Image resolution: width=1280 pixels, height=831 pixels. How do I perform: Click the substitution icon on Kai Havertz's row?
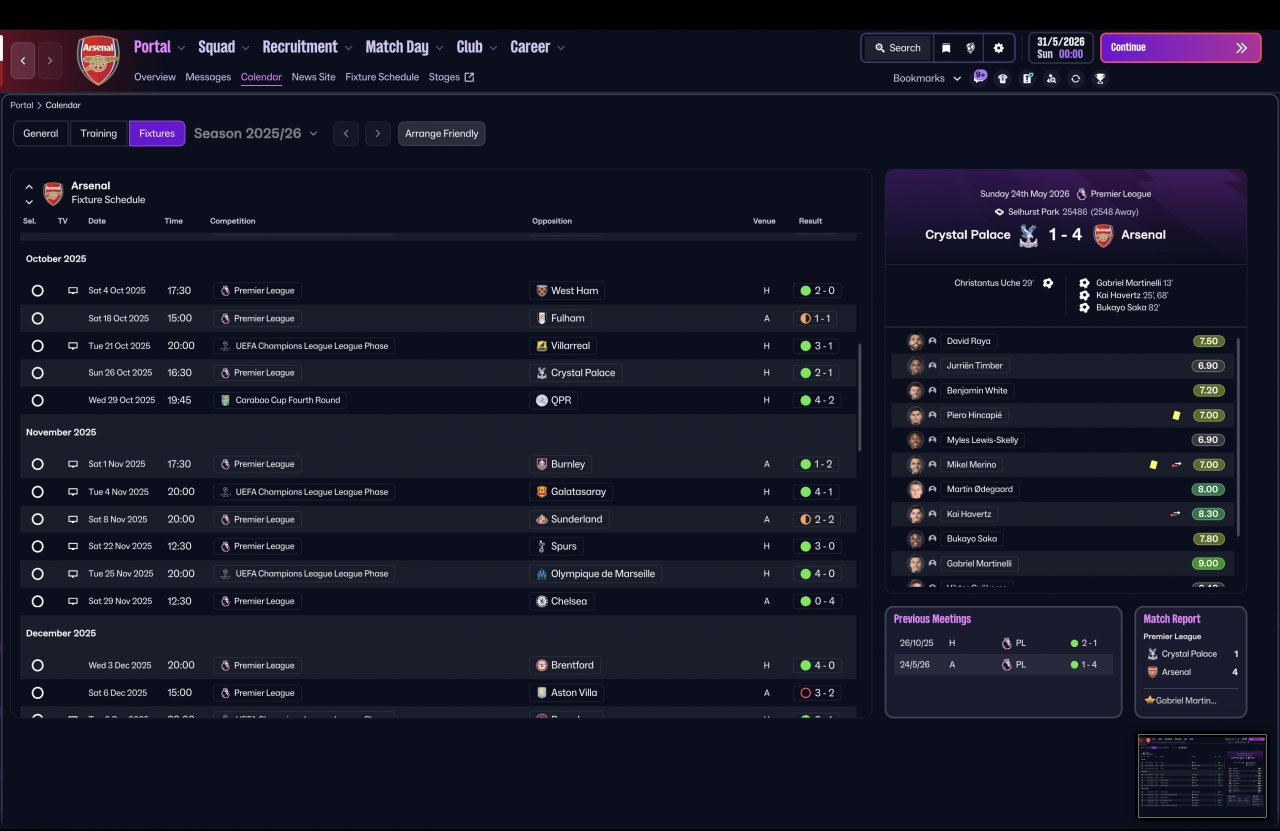coord(1176,514)
